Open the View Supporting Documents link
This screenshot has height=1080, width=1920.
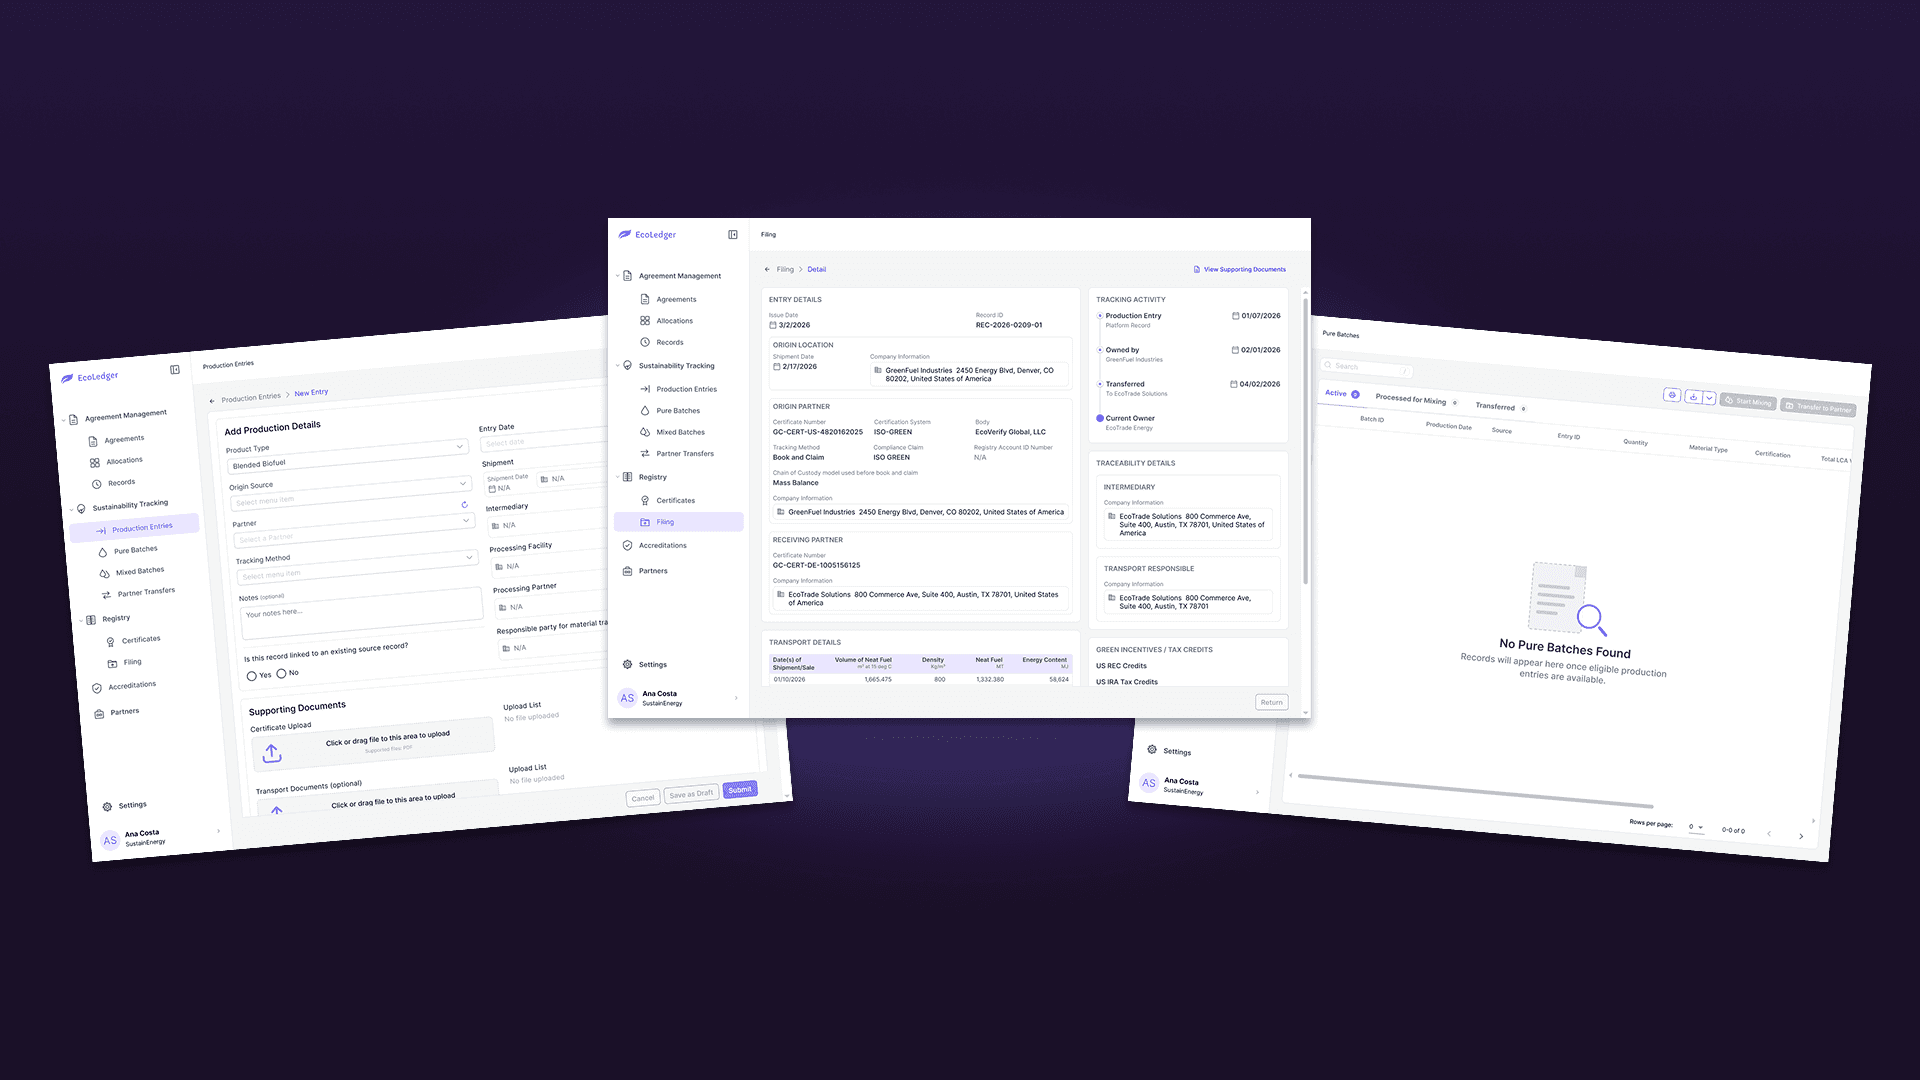pos(1240,269)
